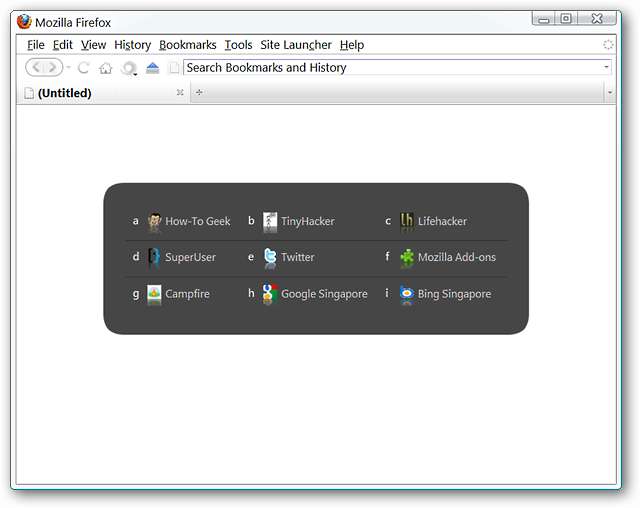Click the shortcut letter 'a' in the launcher

tap(136, 221)
